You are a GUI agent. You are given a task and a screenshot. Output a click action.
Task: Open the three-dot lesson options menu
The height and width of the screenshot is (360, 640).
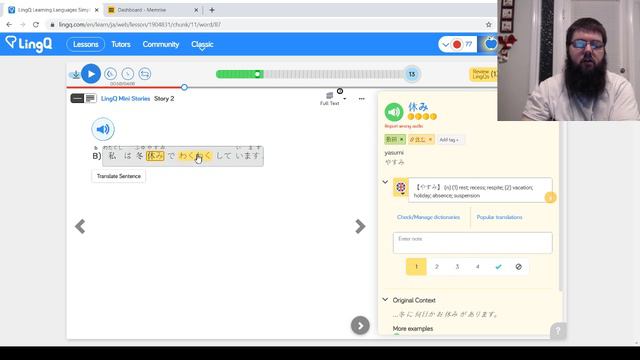pos(362,99)
